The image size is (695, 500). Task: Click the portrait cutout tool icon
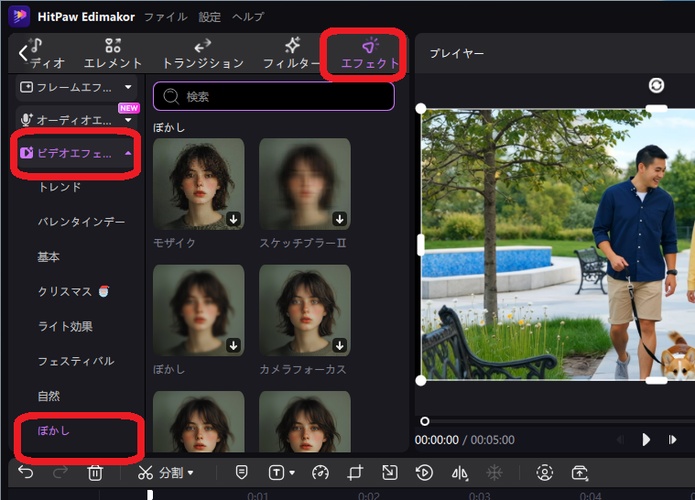pyautogui.click(x=545, y=473)
